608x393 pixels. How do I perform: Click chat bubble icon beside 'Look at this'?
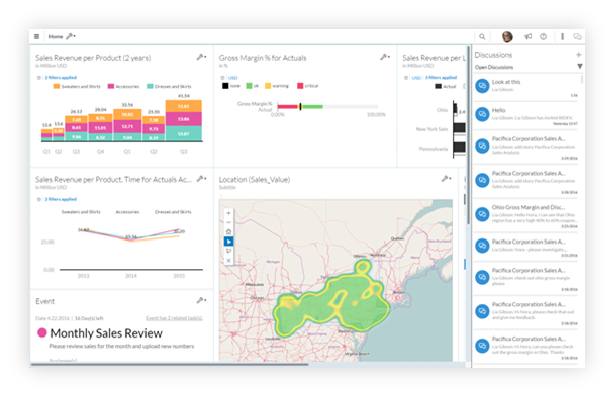point(482,86)
